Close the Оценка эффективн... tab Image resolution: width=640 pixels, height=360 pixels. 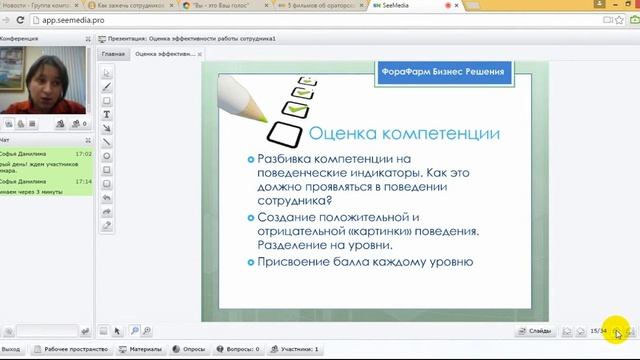coord(200,54)
